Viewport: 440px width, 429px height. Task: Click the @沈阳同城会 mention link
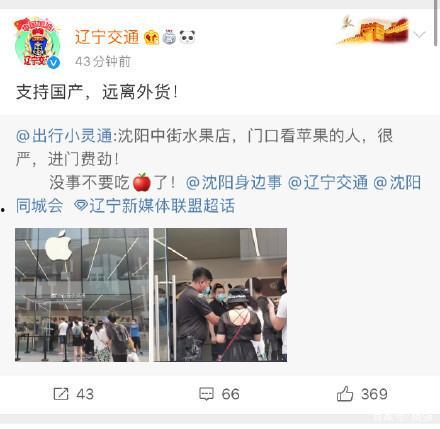[218, 194]
